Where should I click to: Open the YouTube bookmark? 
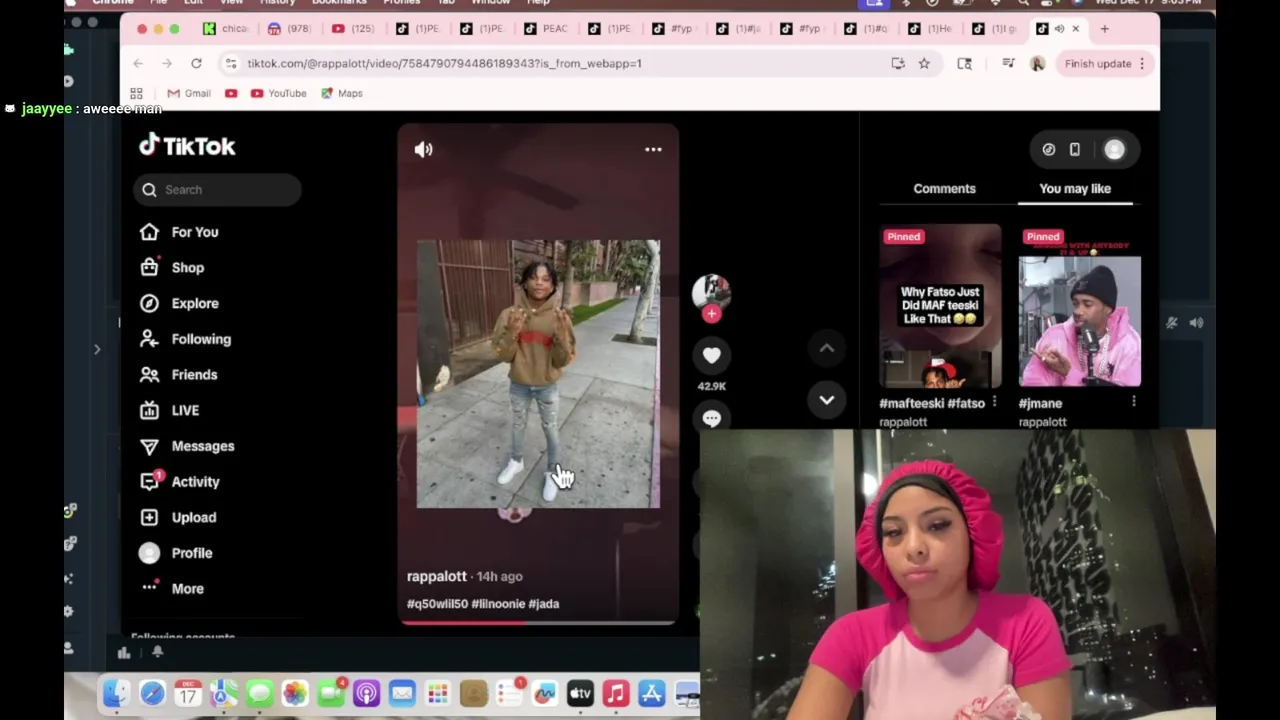pos(278,93)
